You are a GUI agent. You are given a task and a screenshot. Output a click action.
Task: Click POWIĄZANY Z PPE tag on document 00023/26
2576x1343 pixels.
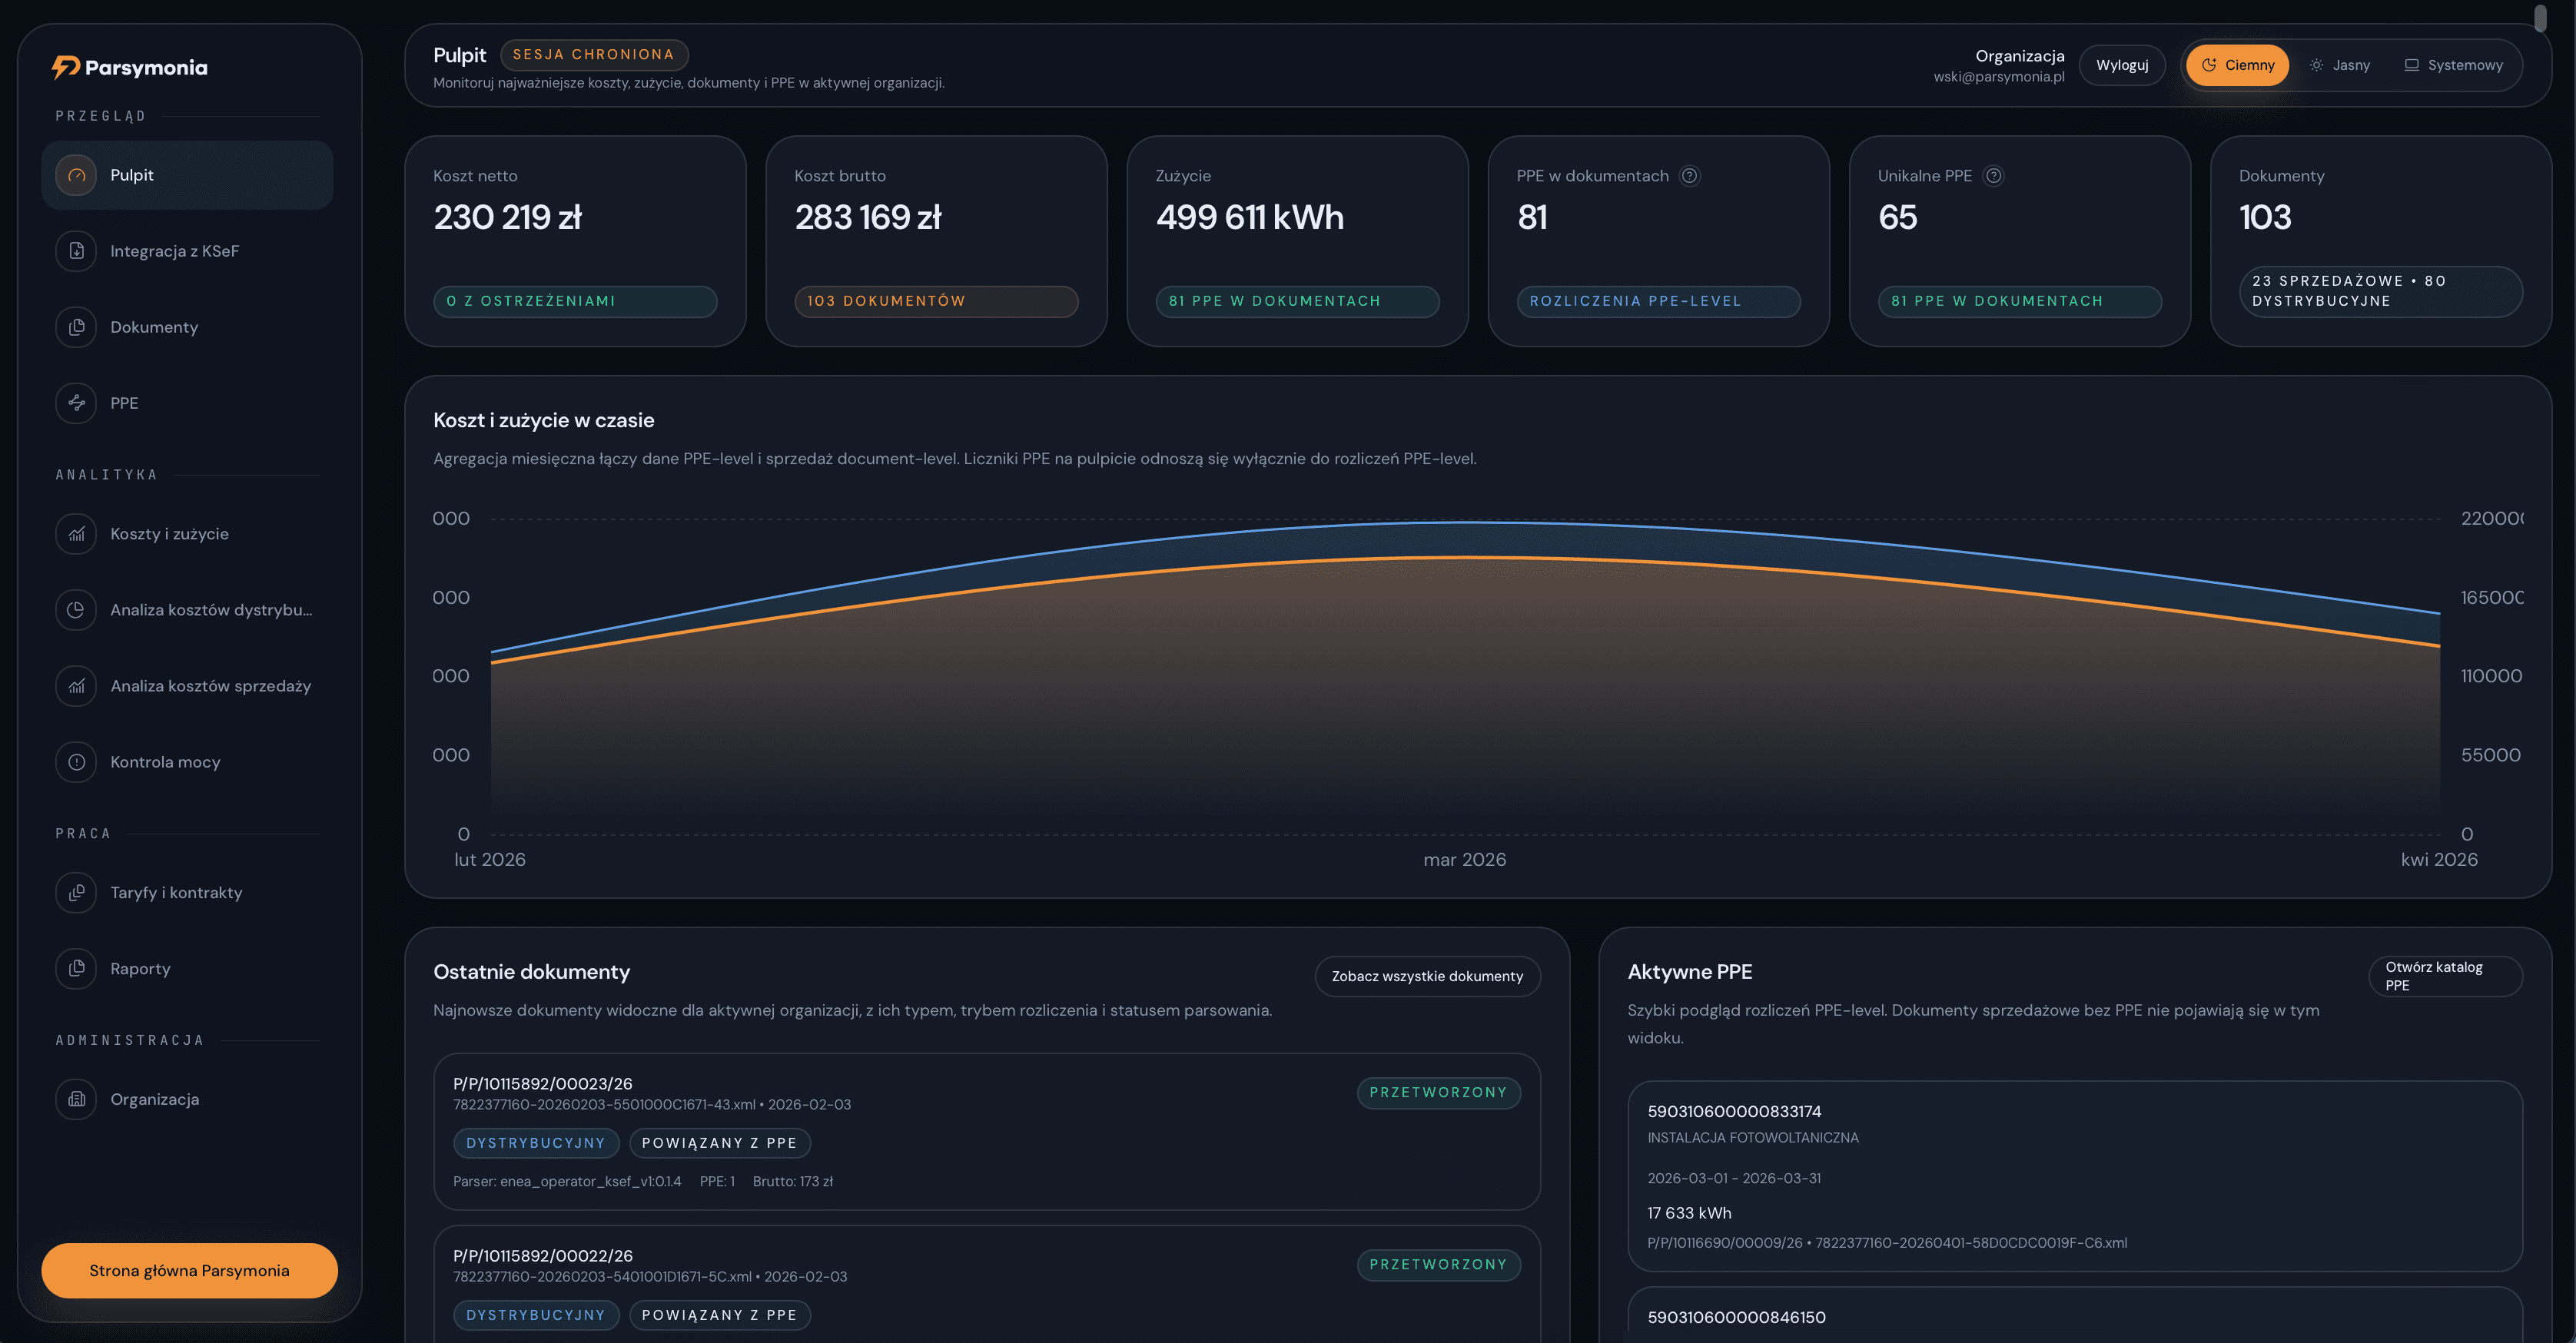click(719, 1143)
